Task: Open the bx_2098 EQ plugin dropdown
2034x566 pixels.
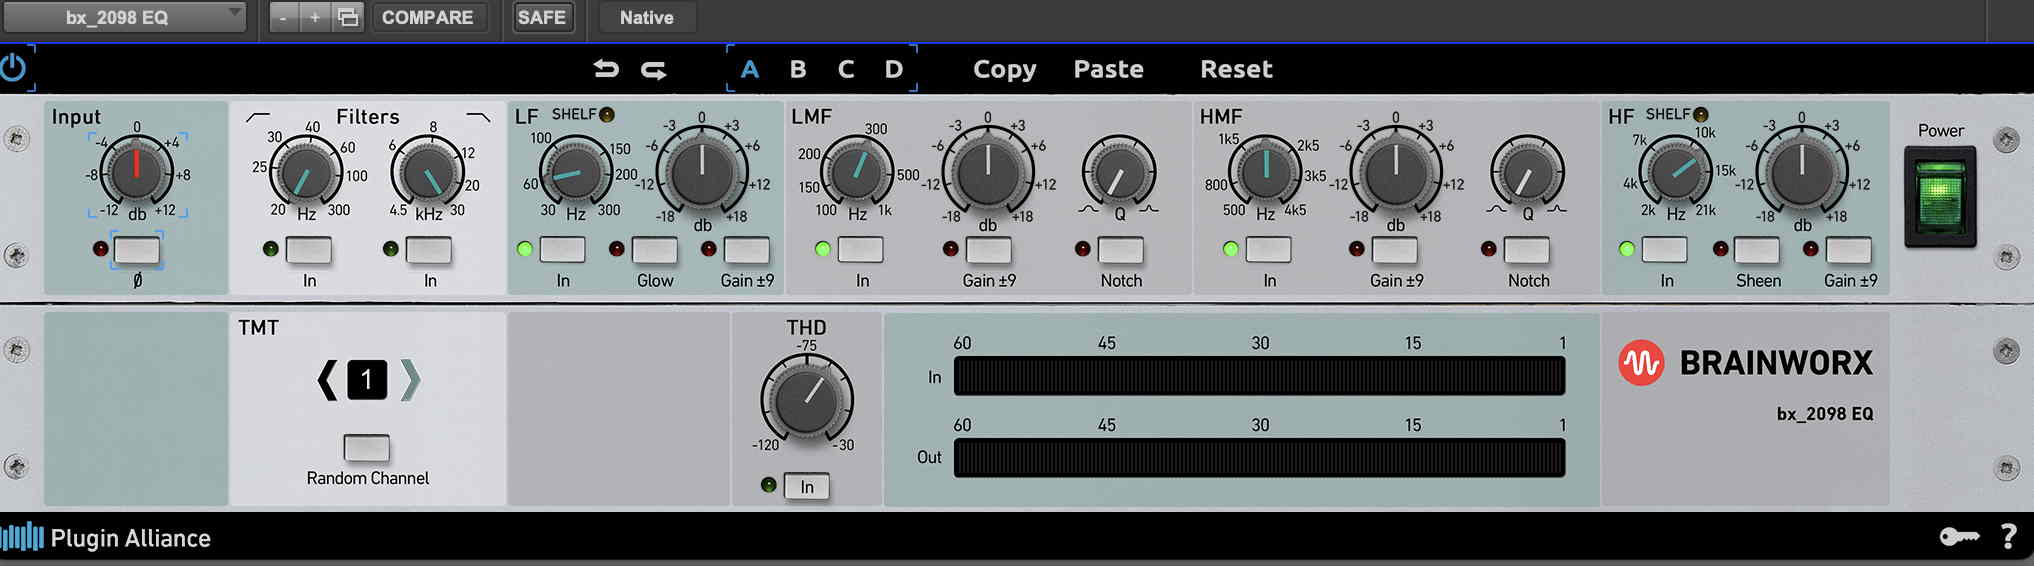Action: pyautogui.click(x=123, y=17)
